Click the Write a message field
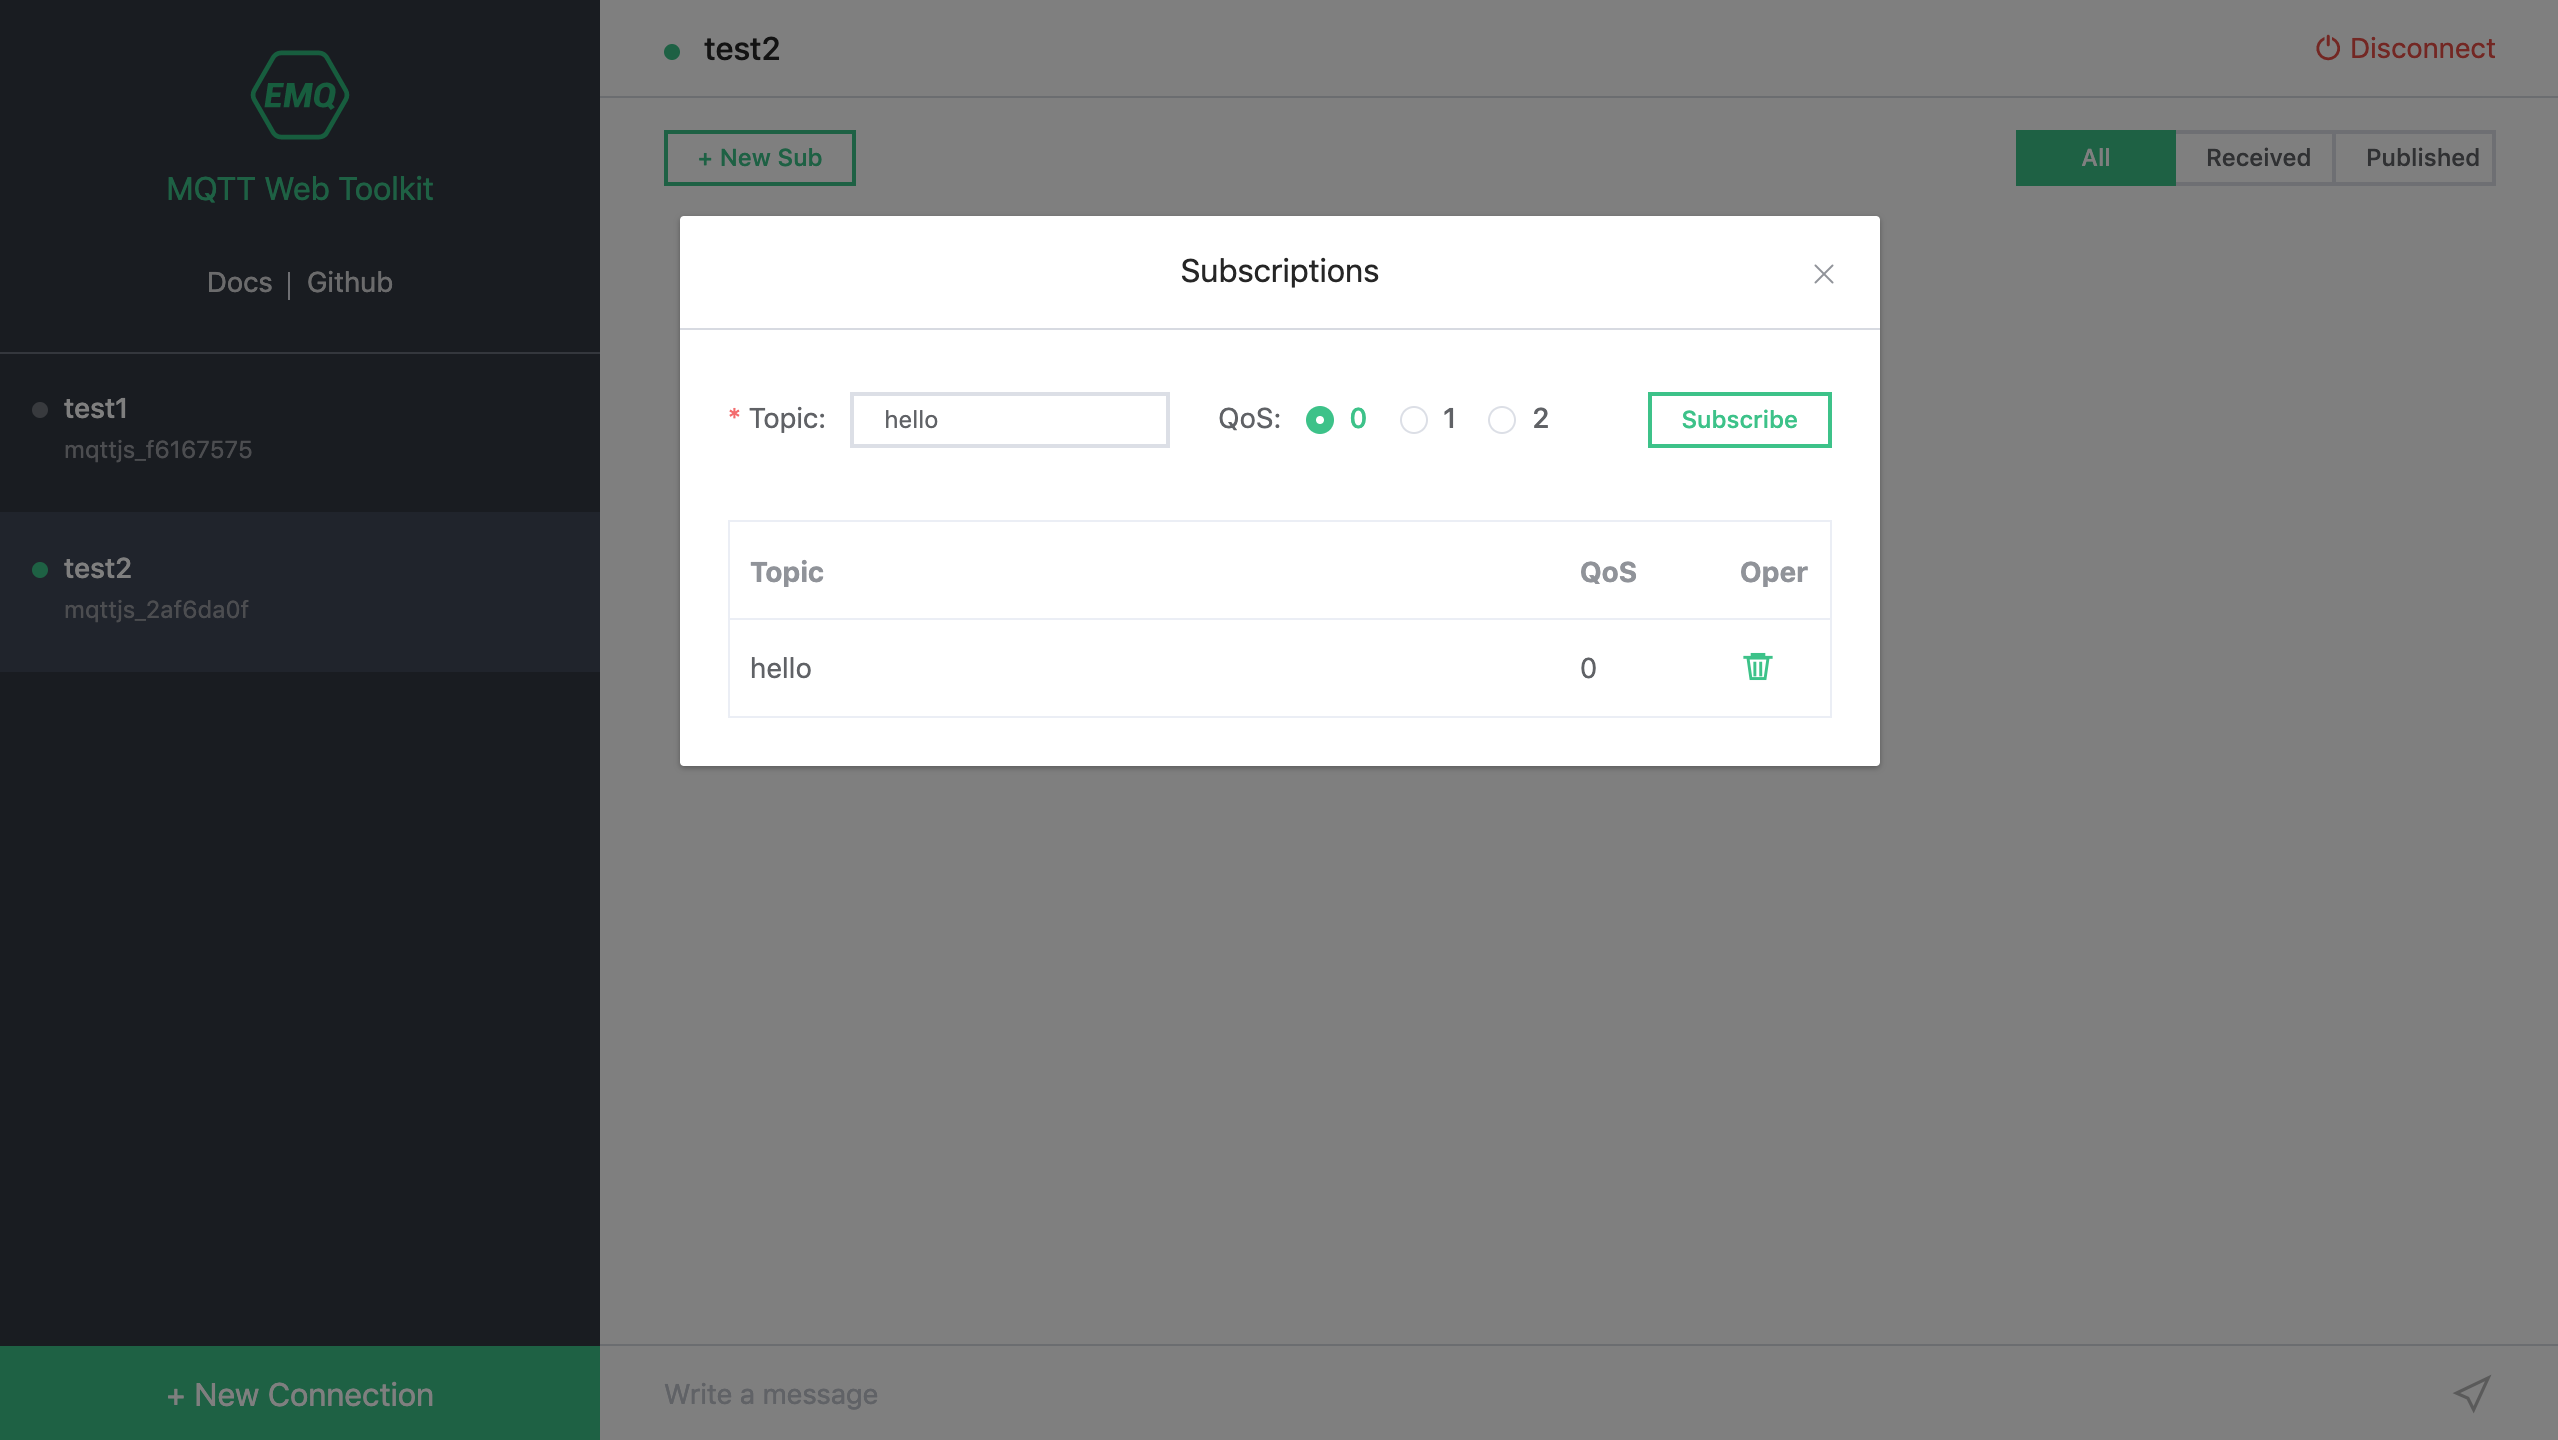 1200,1392
